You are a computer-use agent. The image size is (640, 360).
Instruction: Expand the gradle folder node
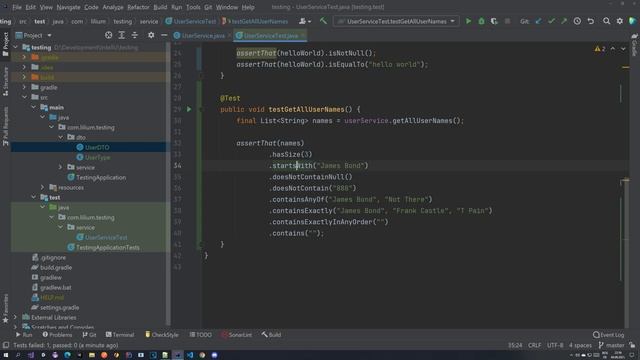(x=24, y=87)
